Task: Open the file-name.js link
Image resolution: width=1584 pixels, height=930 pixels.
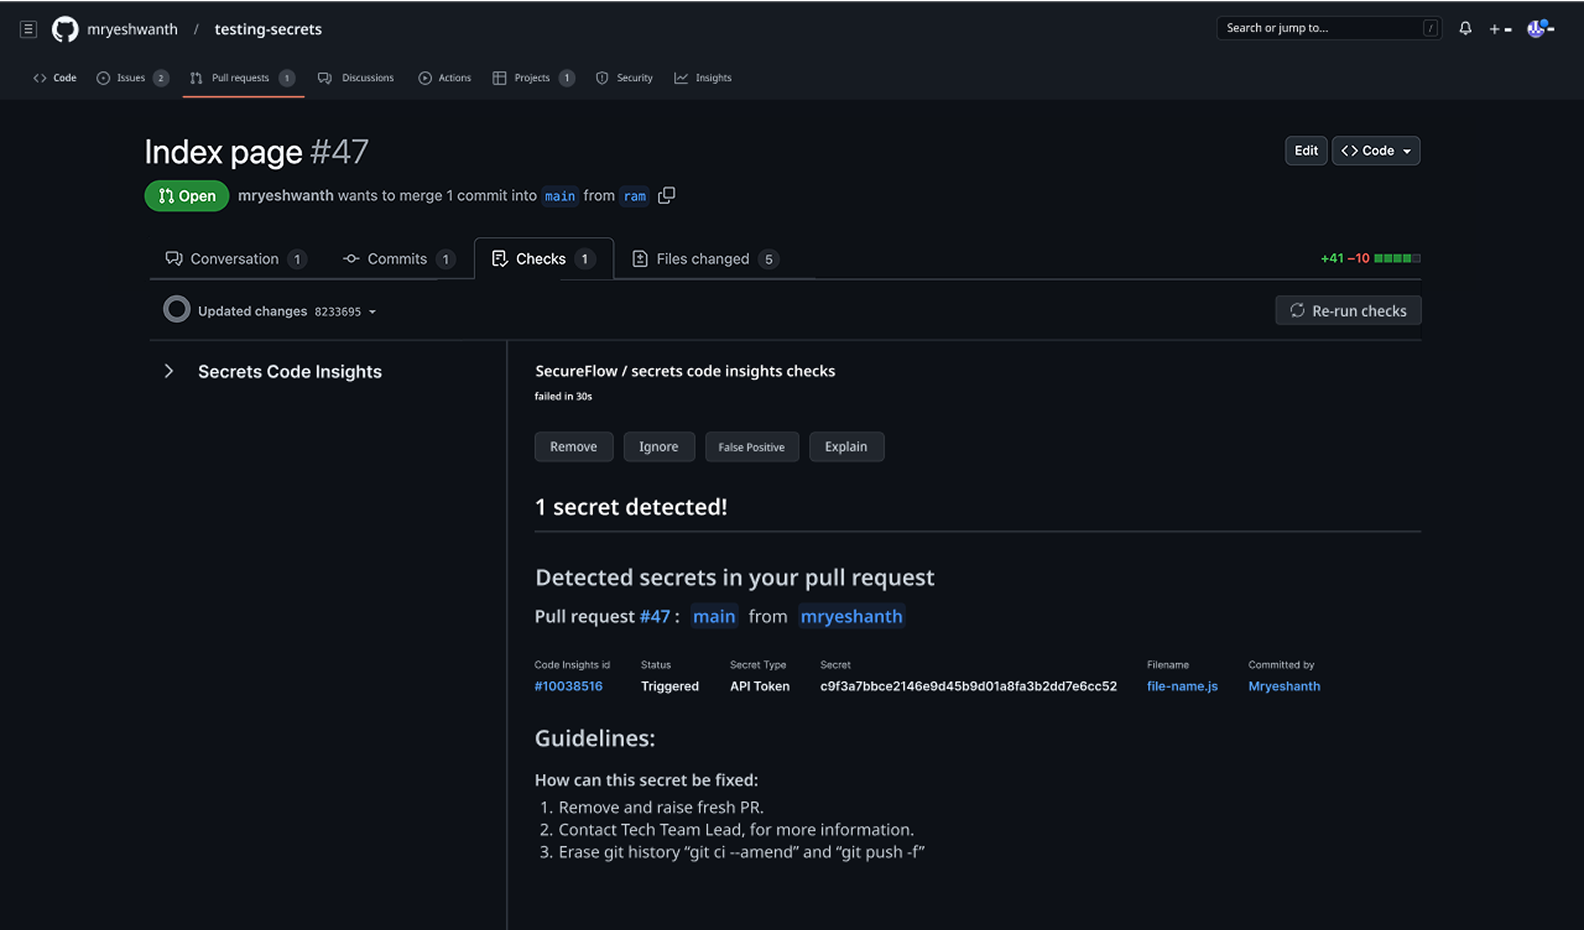Action: coord(1182,687)
